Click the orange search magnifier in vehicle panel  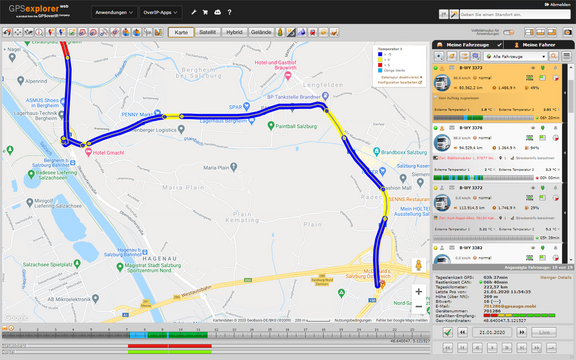tap(554, 56)
